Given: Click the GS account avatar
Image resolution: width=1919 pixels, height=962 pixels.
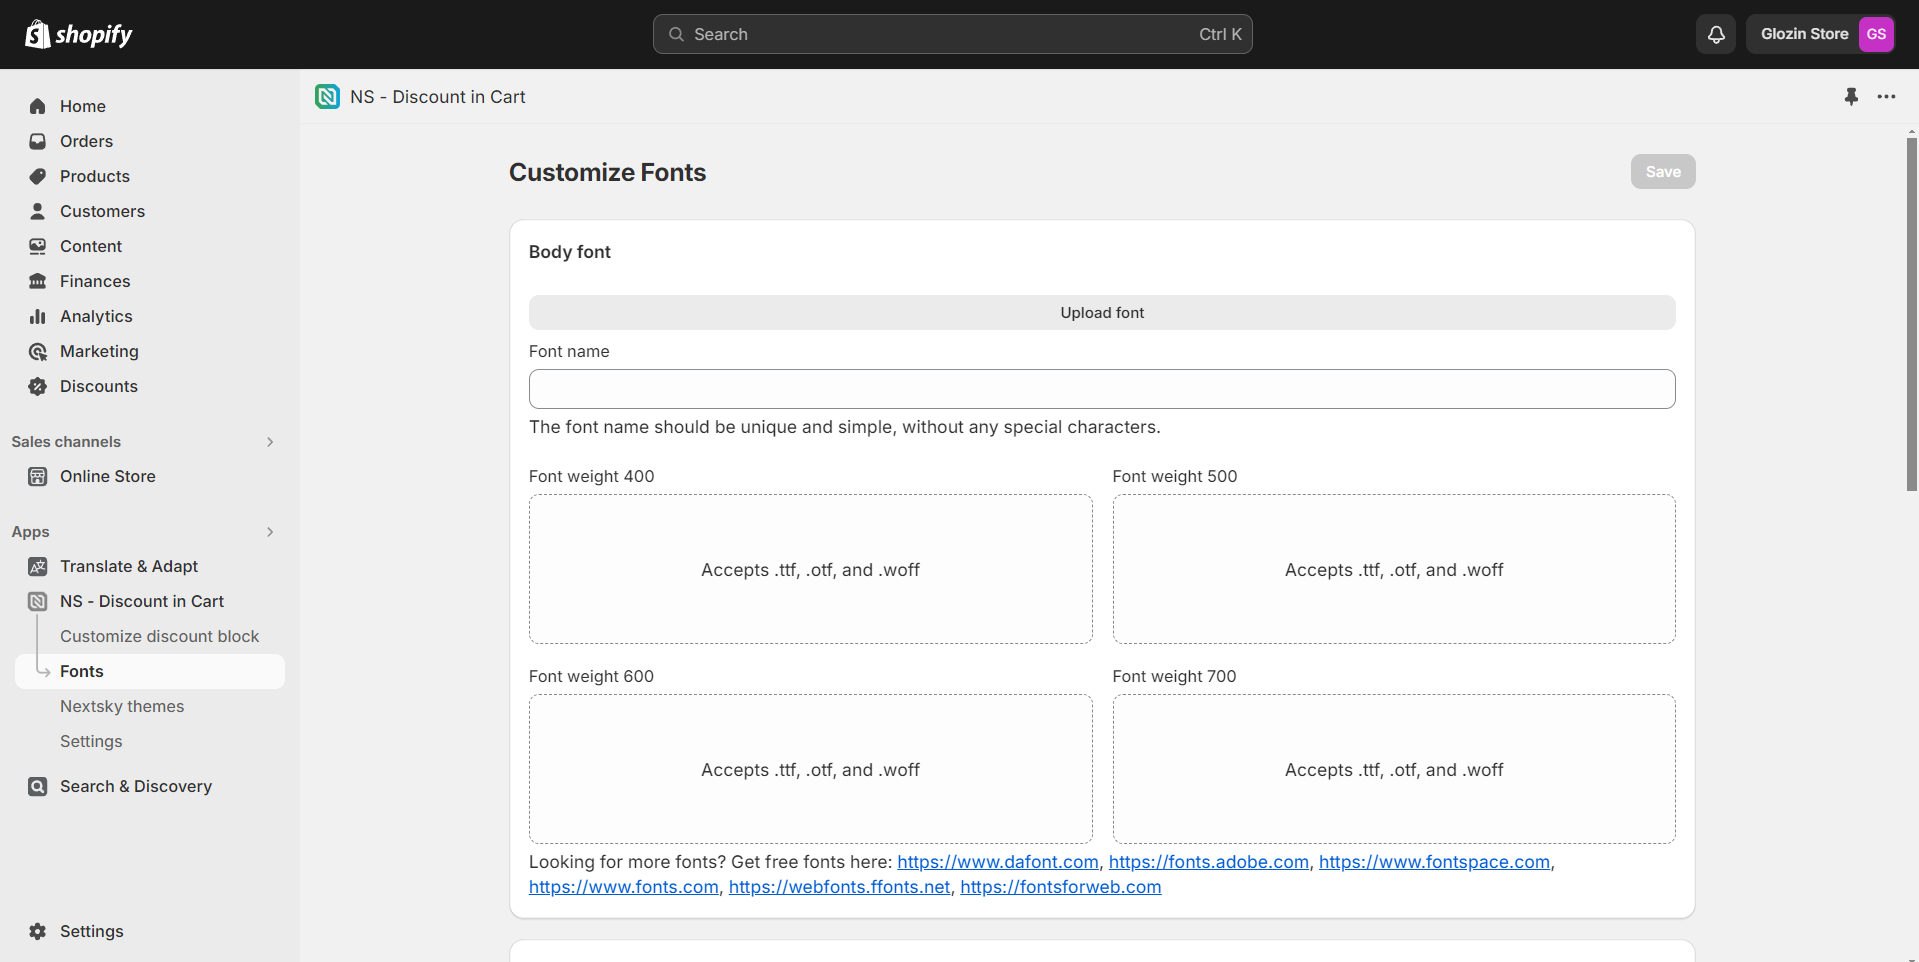Looking at the screenshot, I should (1875, 34).
